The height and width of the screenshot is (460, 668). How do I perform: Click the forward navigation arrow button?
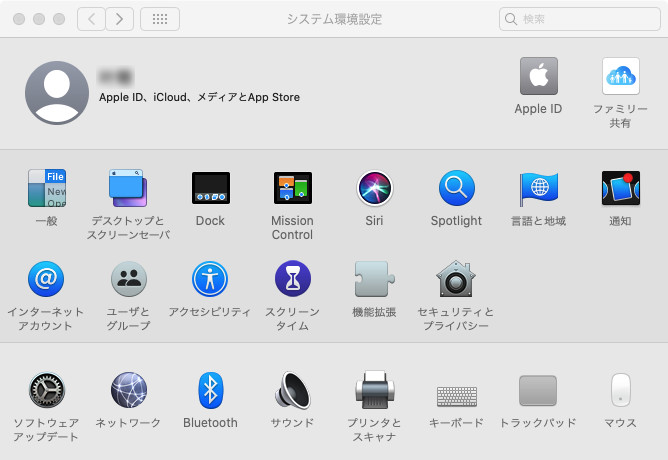[120, 19]
